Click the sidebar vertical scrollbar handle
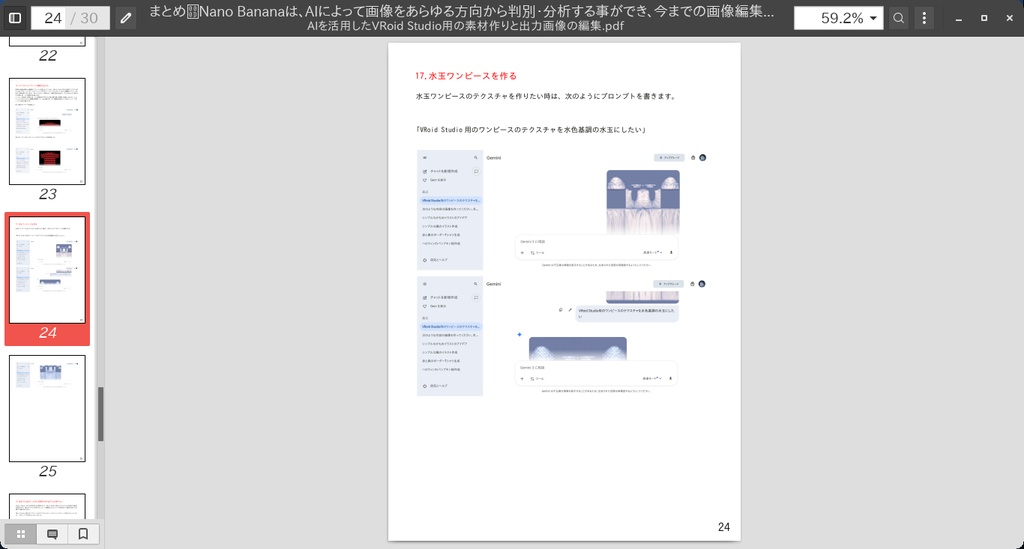Viewport: 1024px width, 549px height. coord(101,414)
